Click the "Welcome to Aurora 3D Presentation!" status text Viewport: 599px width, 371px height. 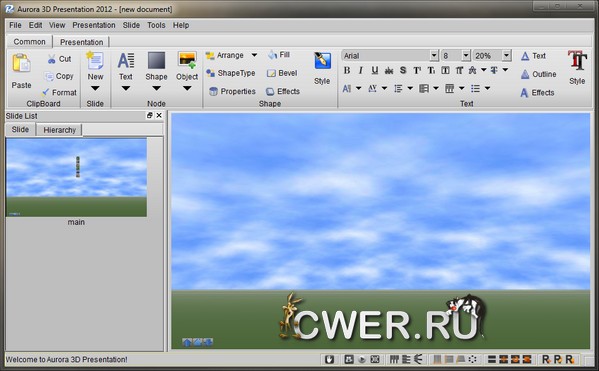pos(66,360)
